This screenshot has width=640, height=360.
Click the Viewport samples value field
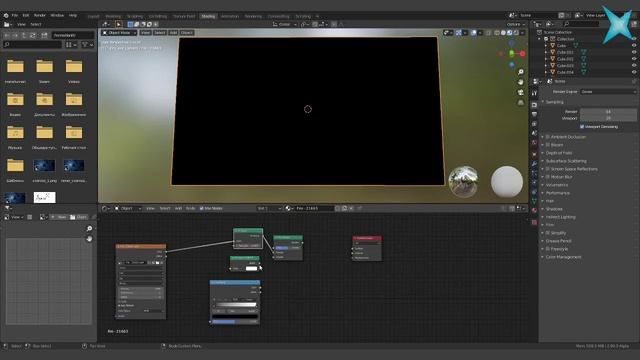(x=609, y=118)
